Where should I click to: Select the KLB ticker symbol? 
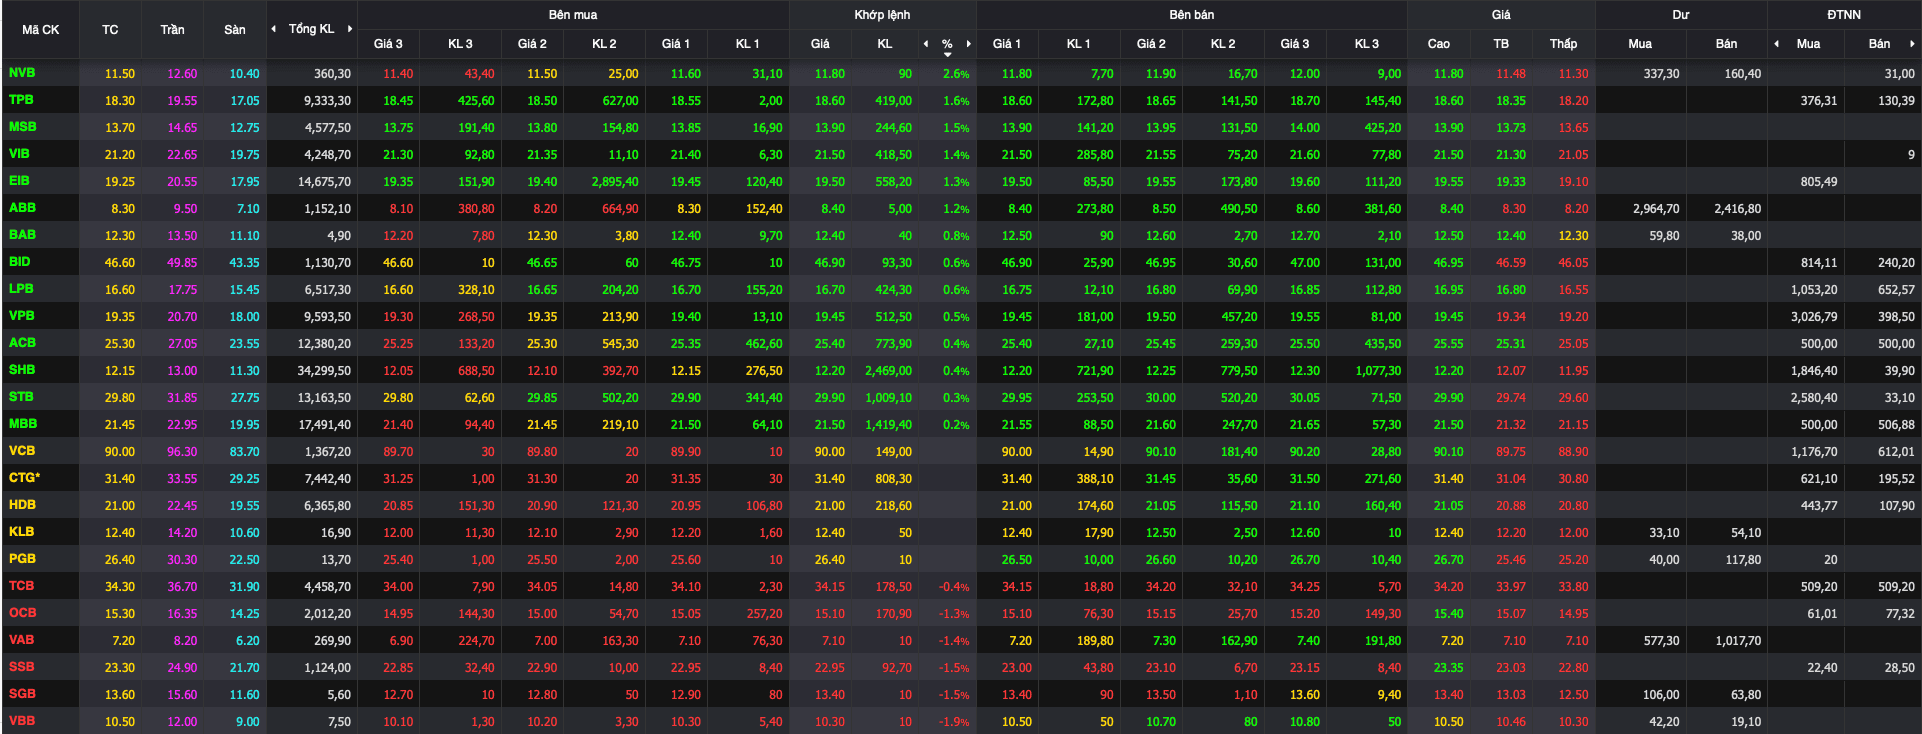coord(21,532)
